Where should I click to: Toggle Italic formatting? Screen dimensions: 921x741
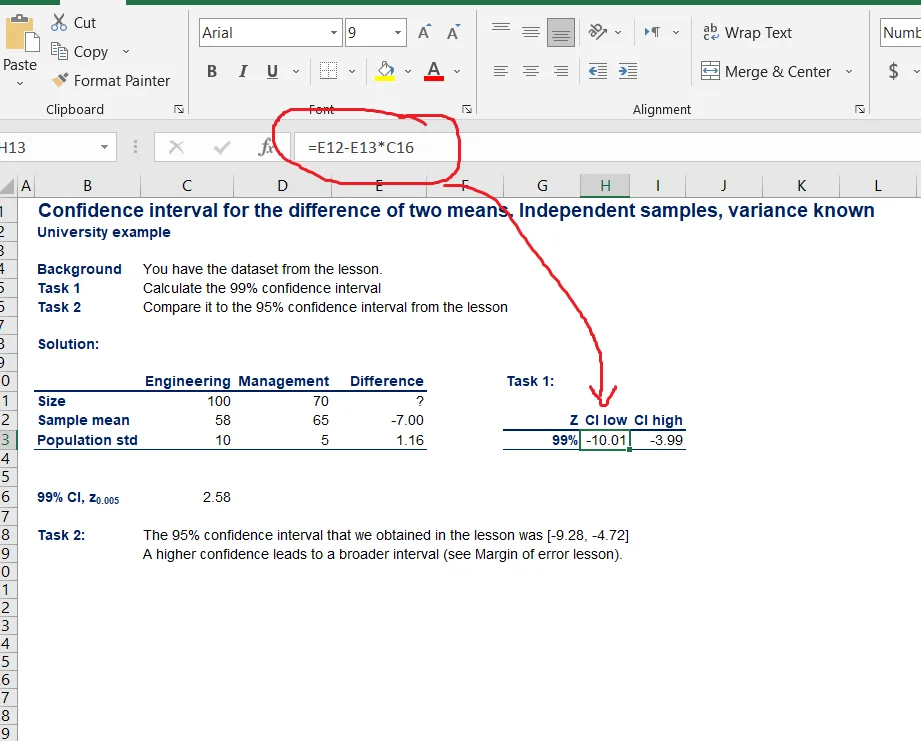click(242, 72)
